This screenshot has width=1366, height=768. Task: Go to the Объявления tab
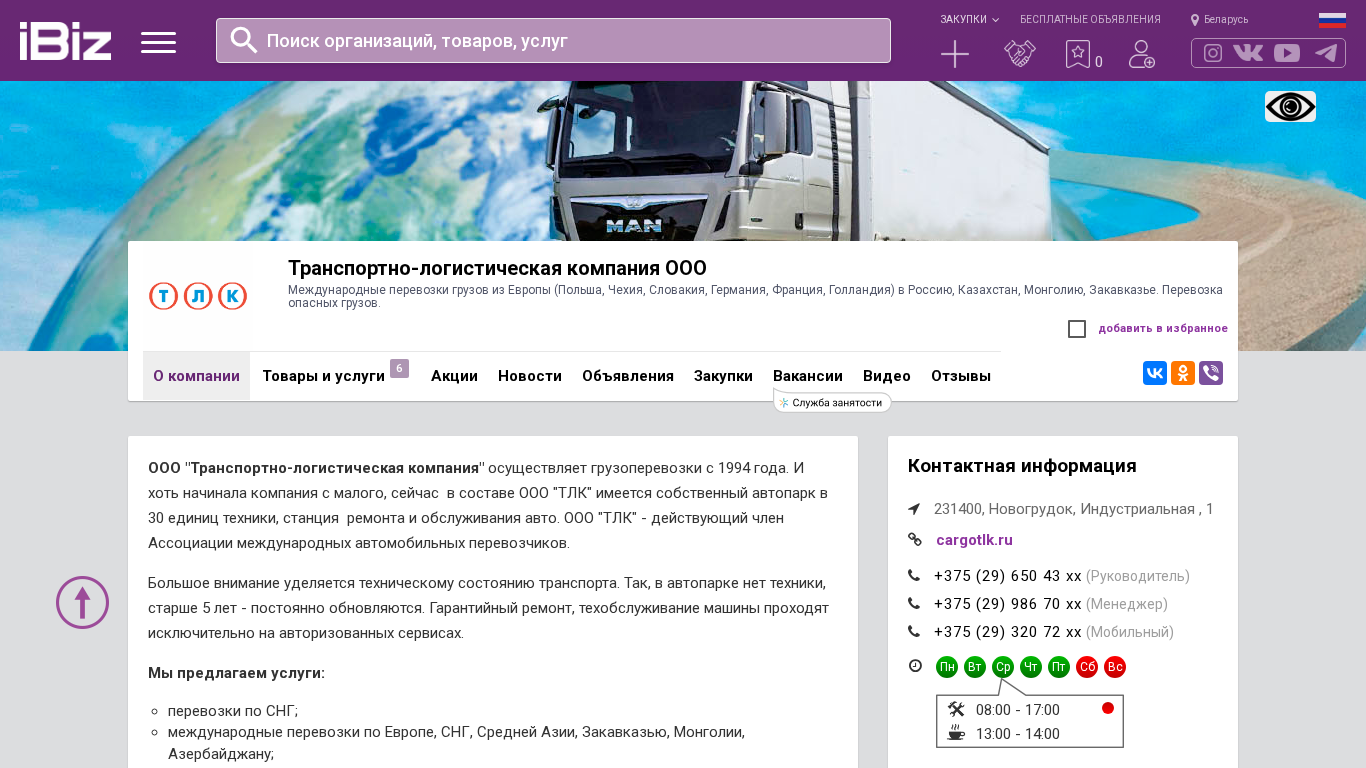[x=628, y=376]
